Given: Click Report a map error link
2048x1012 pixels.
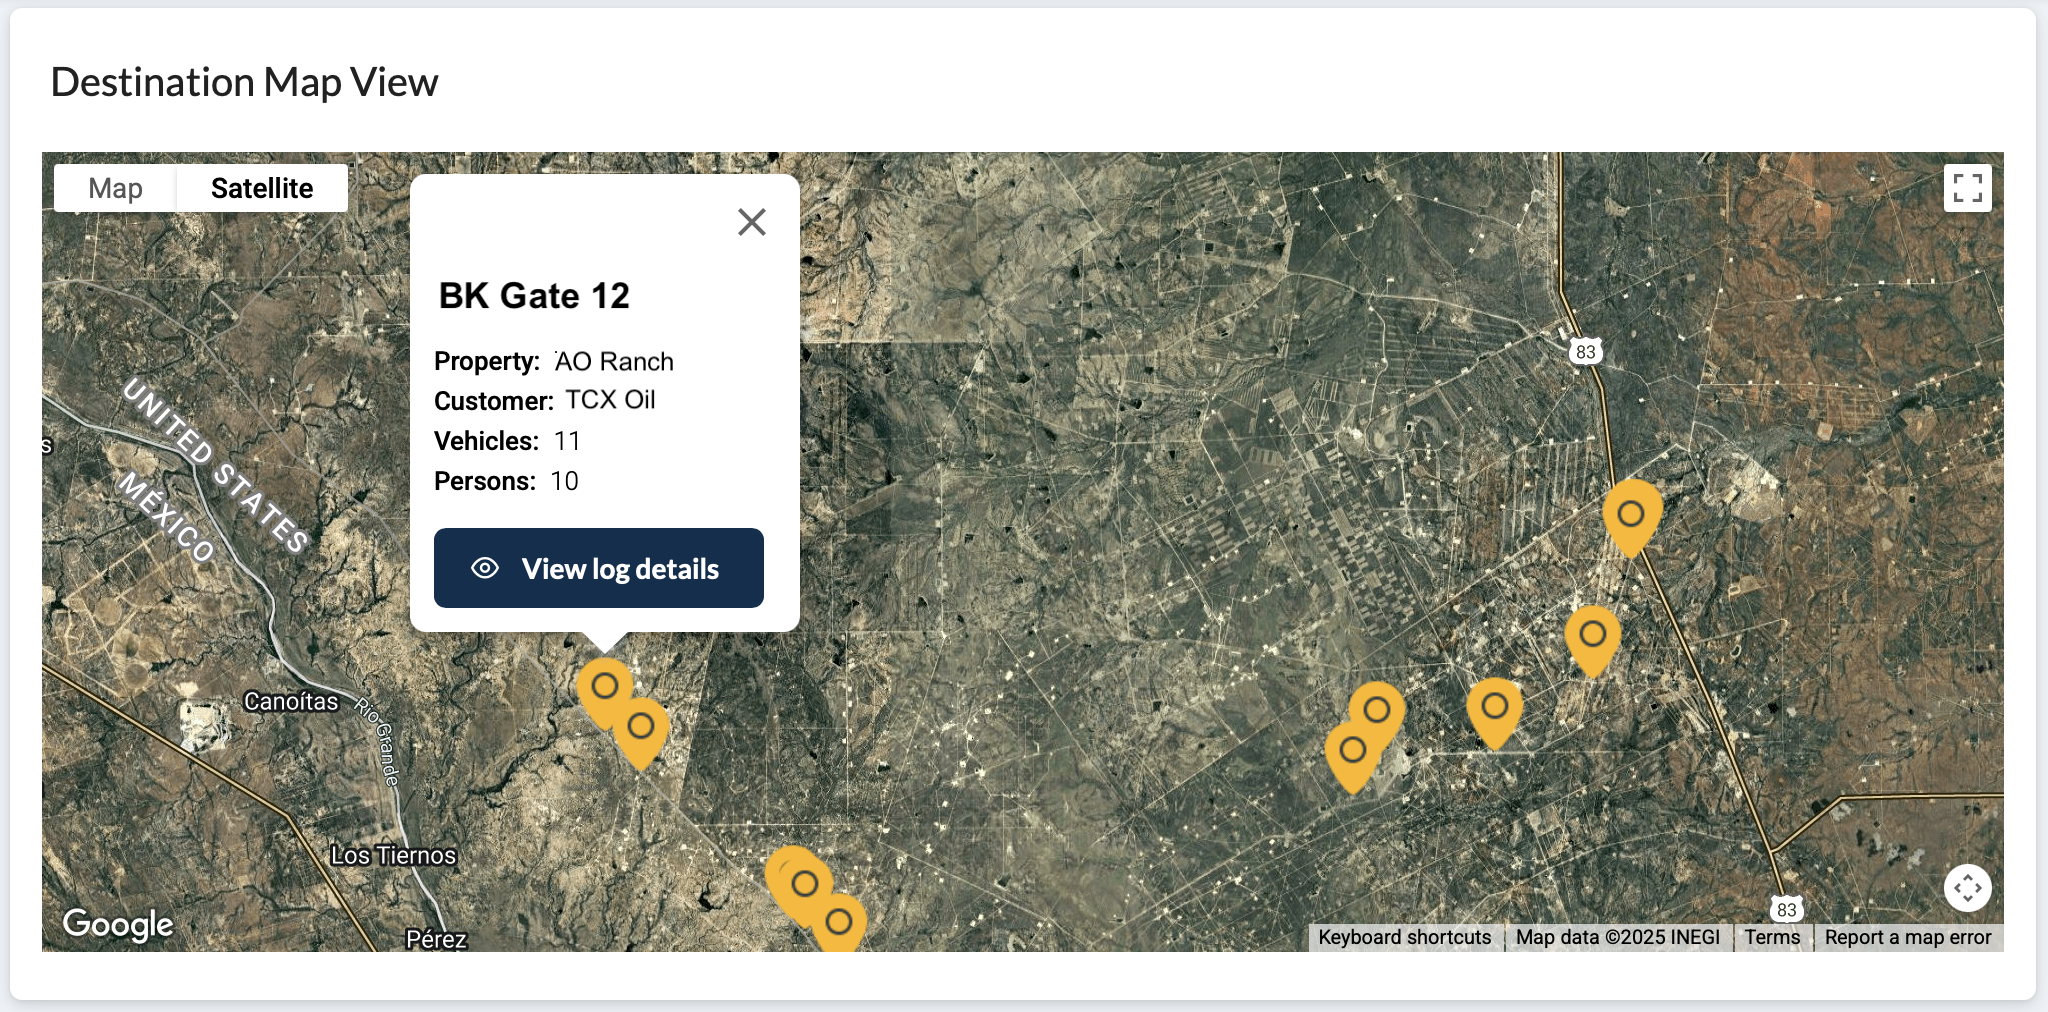Looking at the screenshot, I should coord(1907,937).
